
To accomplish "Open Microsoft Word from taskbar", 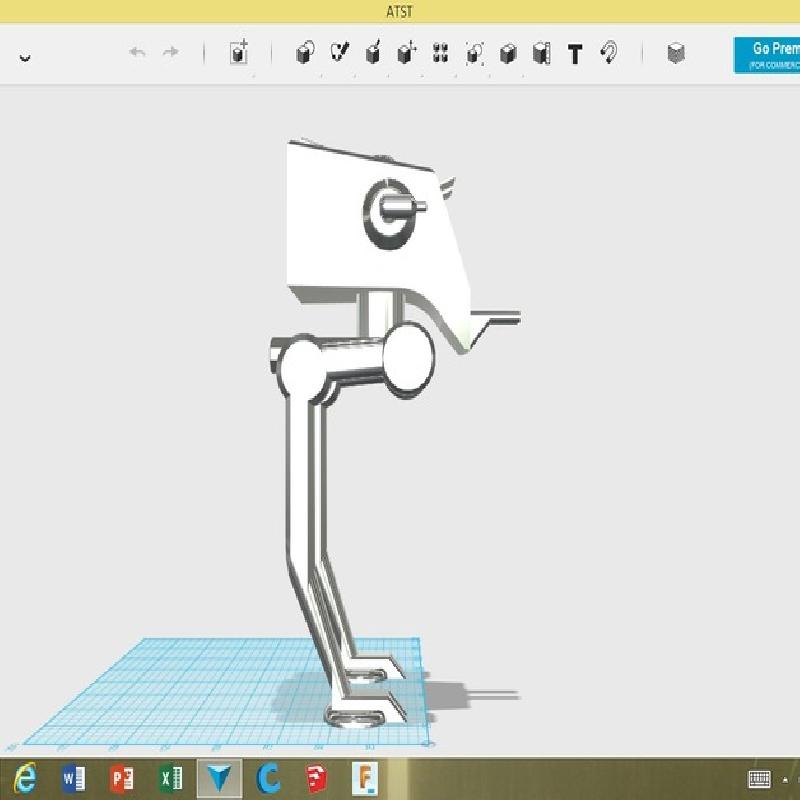I will tap(73, 779).
